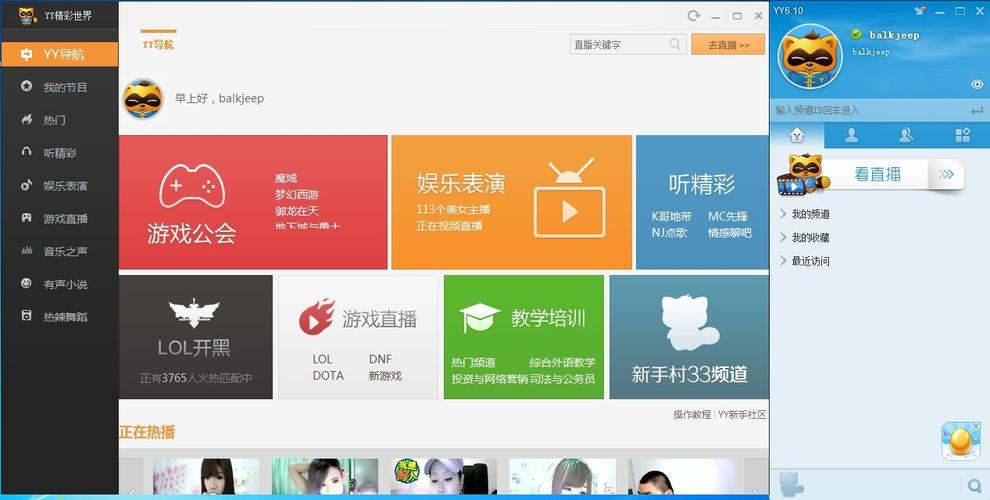990x500 pixels.
Task: Open the 听精彩 blue tile title
Action: (702, 184)
